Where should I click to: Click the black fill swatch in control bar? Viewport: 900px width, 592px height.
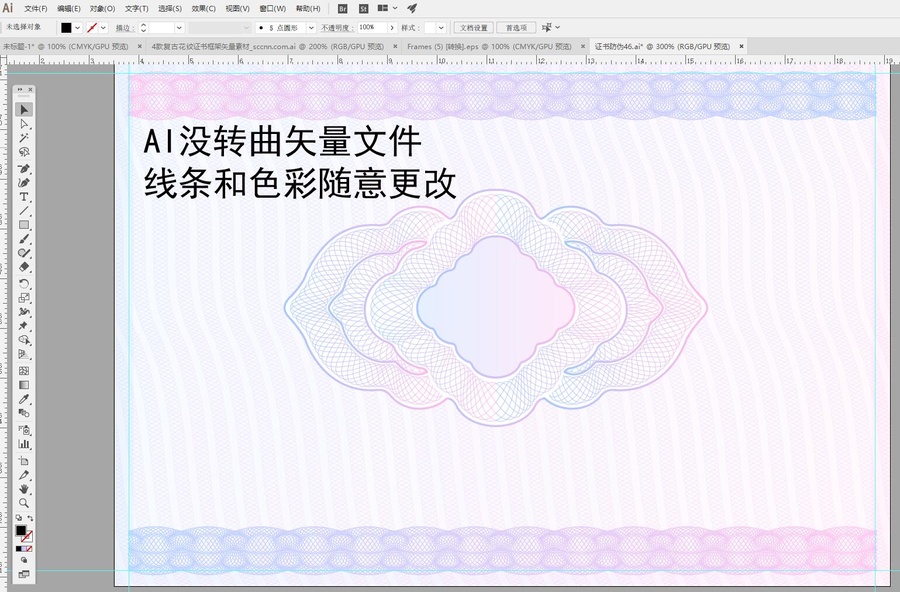[x=67, y=28]
